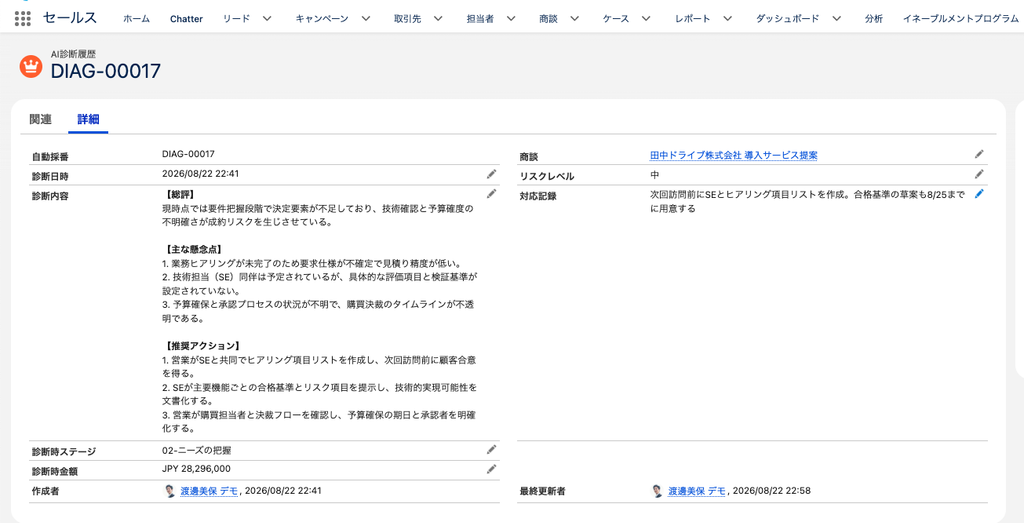Viewport: 1024px width, 523px height.
Task: Open the Chatter nav tab
Action: [186, 19]
